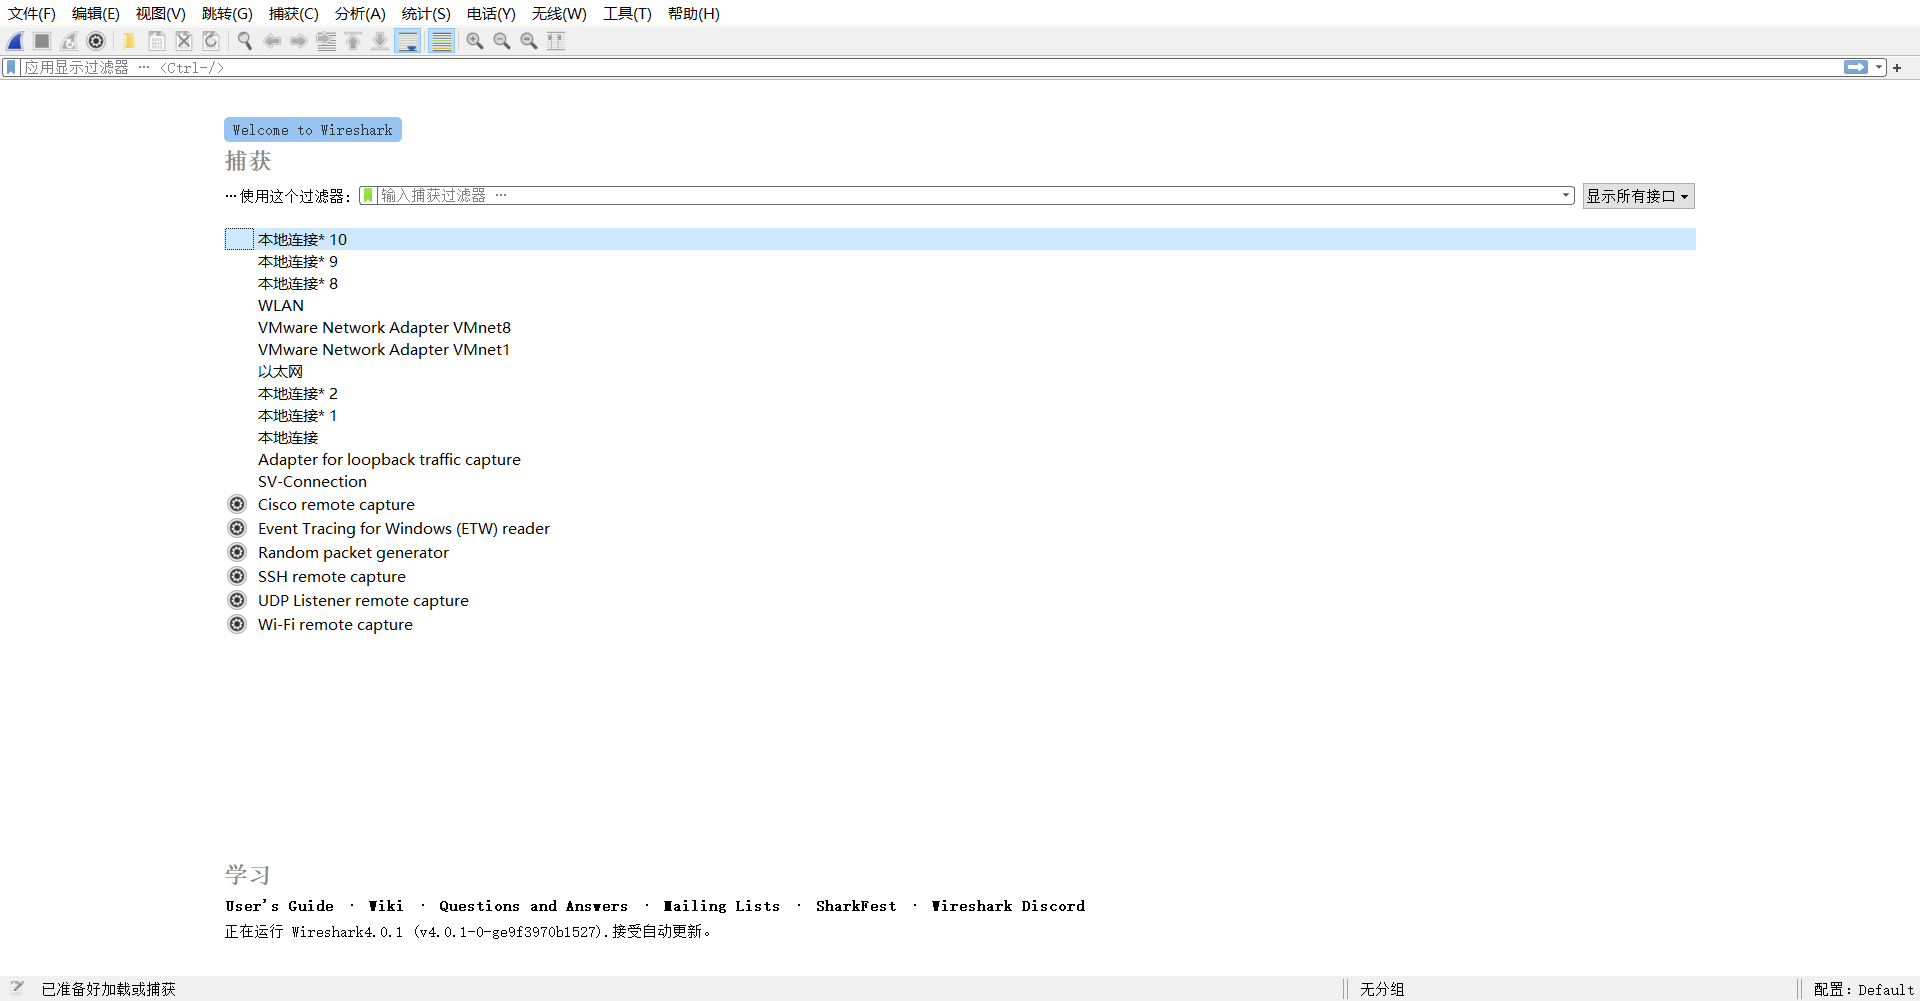
Task: Expand capture filter history dropdown arrow
Action: [x=1566, y=195]
